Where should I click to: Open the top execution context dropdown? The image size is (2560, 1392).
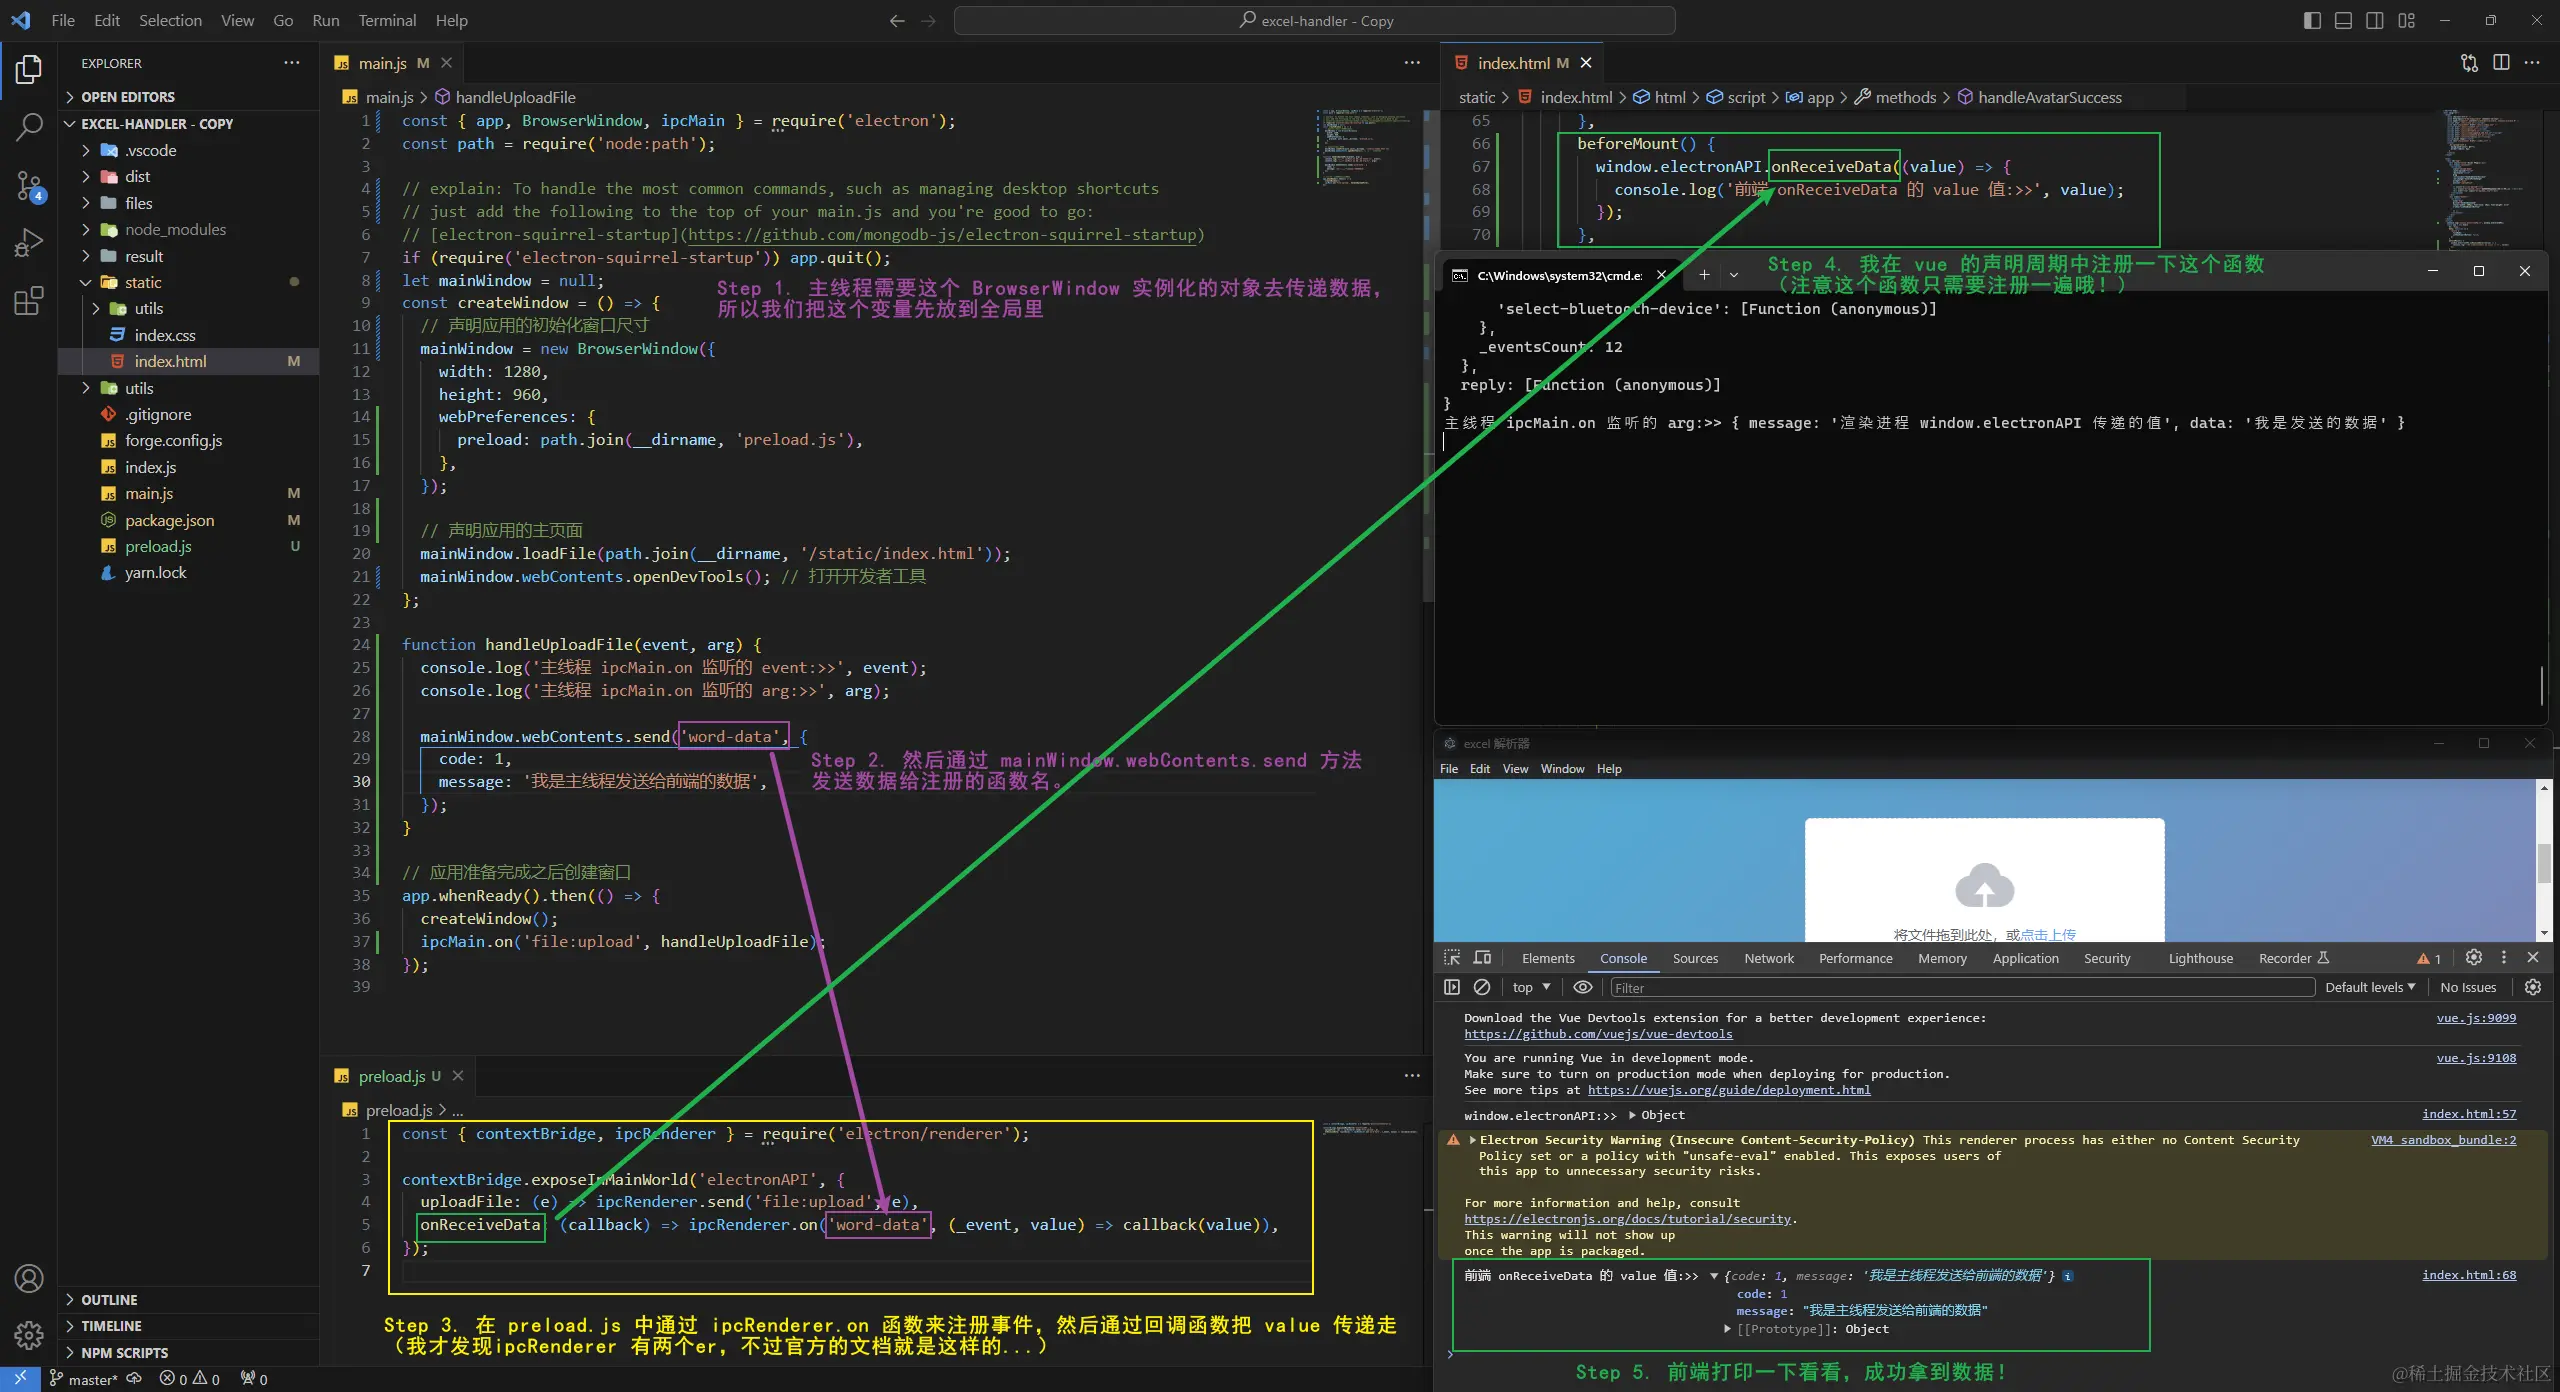point(1531,987)
